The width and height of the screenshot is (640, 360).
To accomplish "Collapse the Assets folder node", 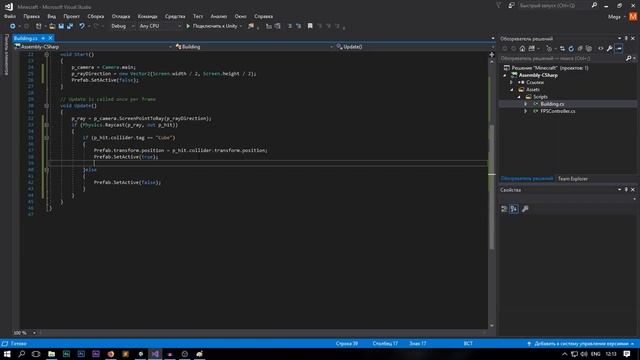I will 512,90.
